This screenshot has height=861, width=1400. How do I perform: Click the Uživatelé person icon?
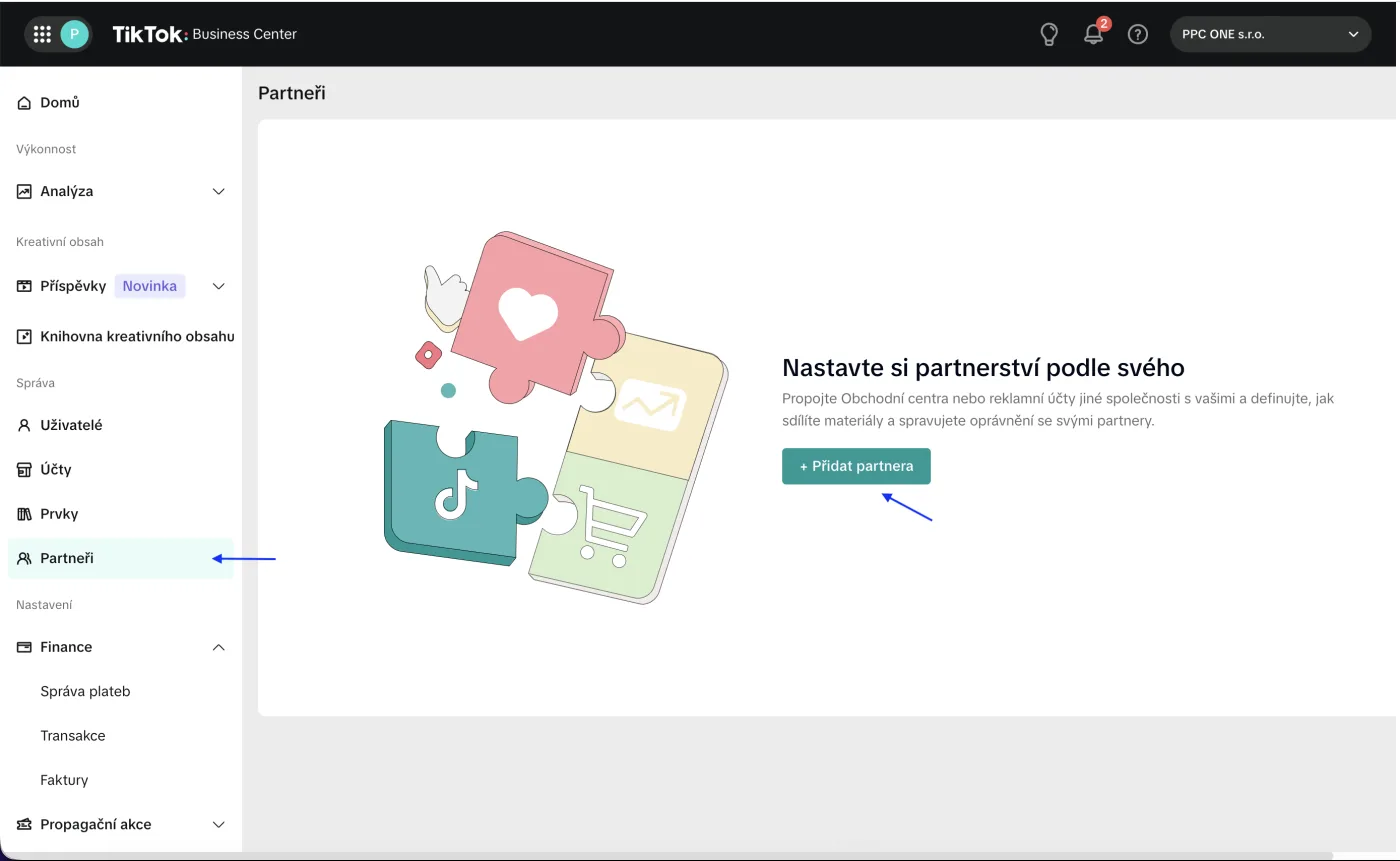pyautogui.click(x=25, y=425)
